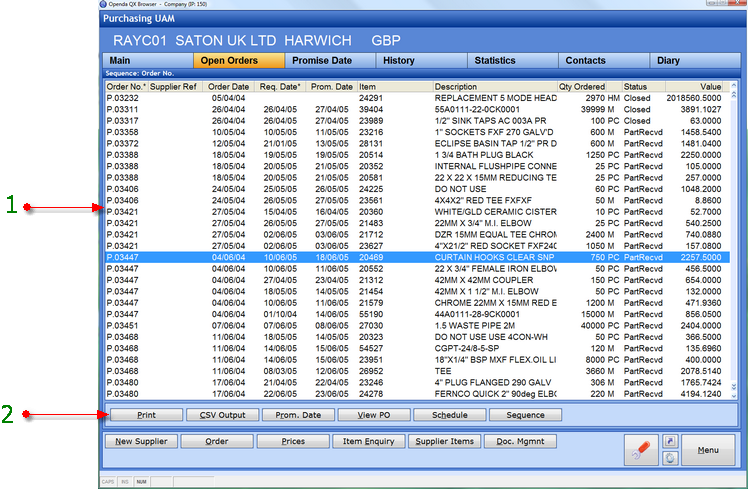Select the Open Orders tab

[239, 61]
